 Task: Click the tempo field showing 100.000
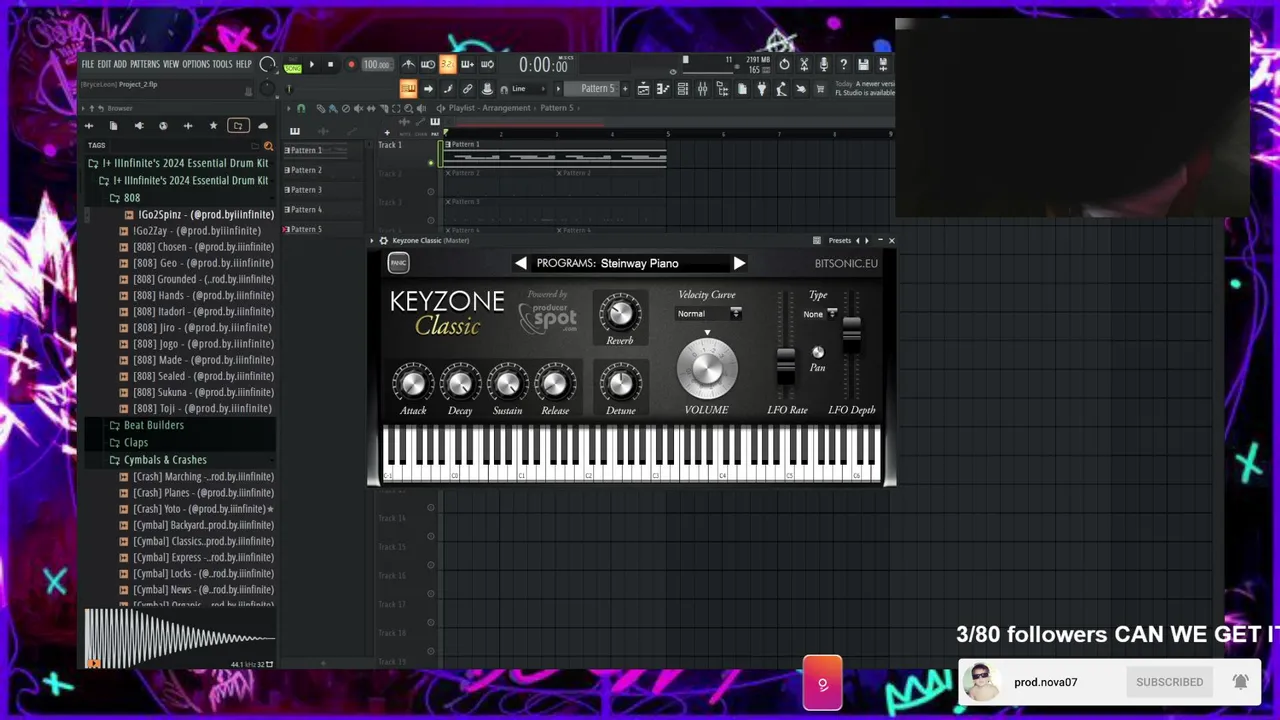(377, 65)
